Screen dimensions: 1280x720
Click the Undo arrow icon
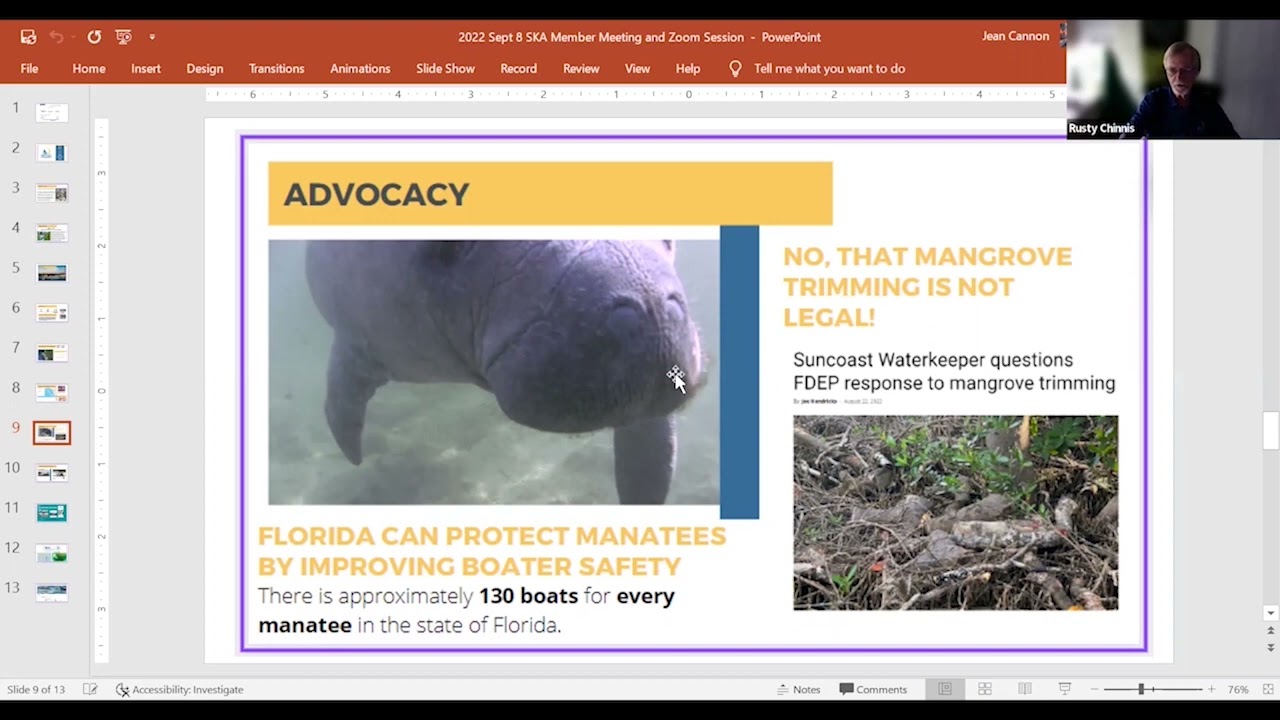(x=57, y=37)
